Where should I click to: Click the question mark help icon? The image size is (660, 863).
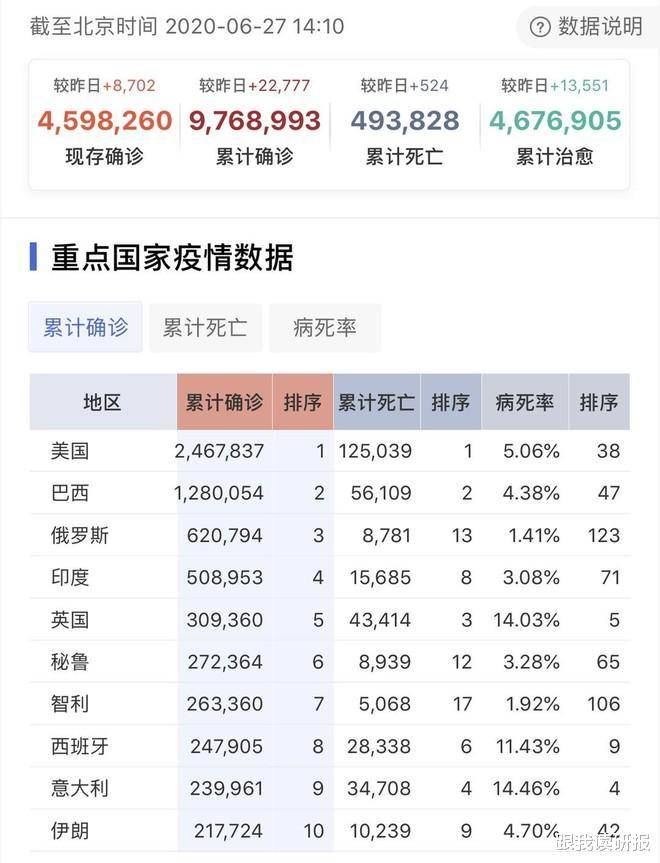point(540,27)
